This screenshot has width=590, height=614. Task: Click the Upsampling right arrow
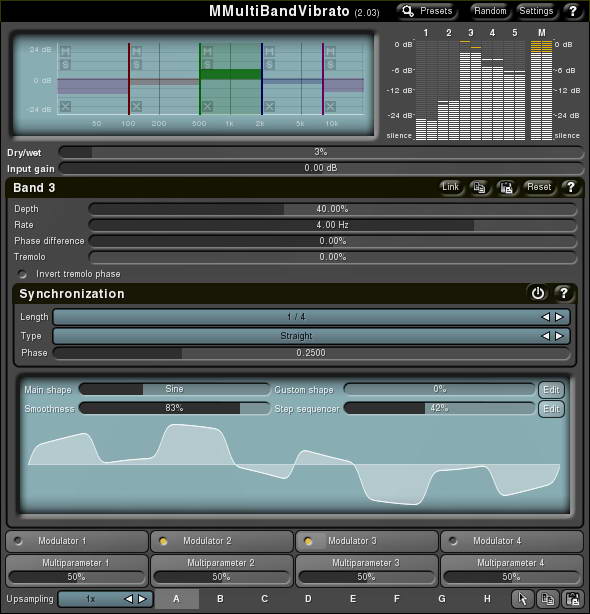[142, 599]
